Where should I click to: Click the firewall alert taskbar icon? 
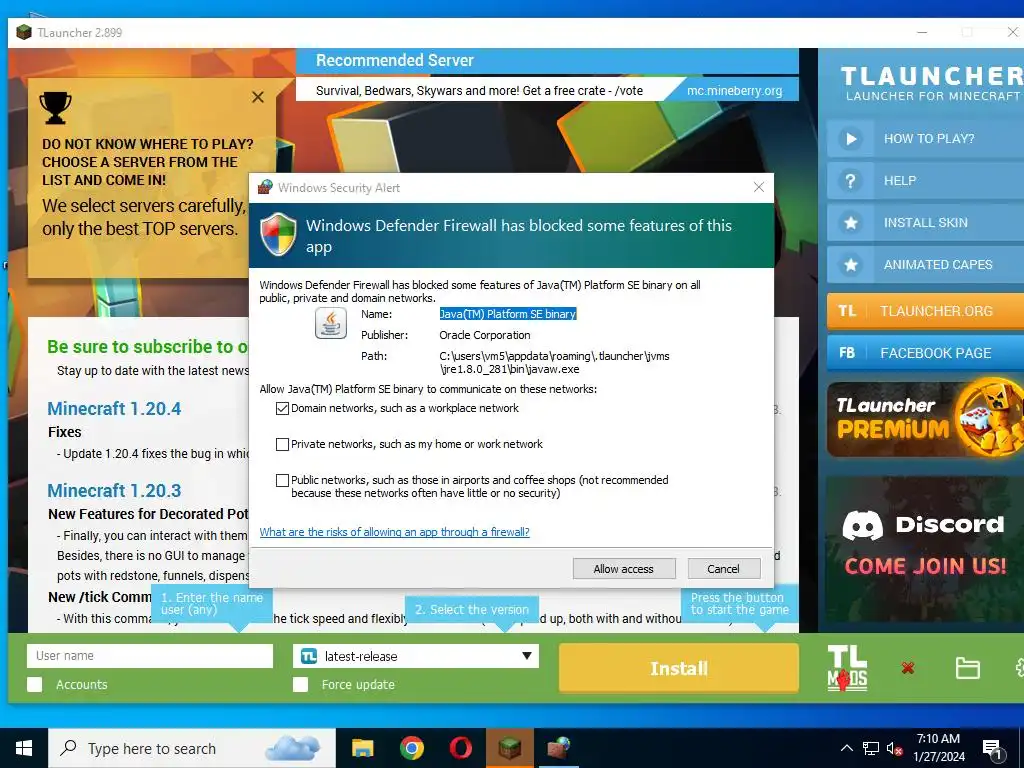[558, 748]
